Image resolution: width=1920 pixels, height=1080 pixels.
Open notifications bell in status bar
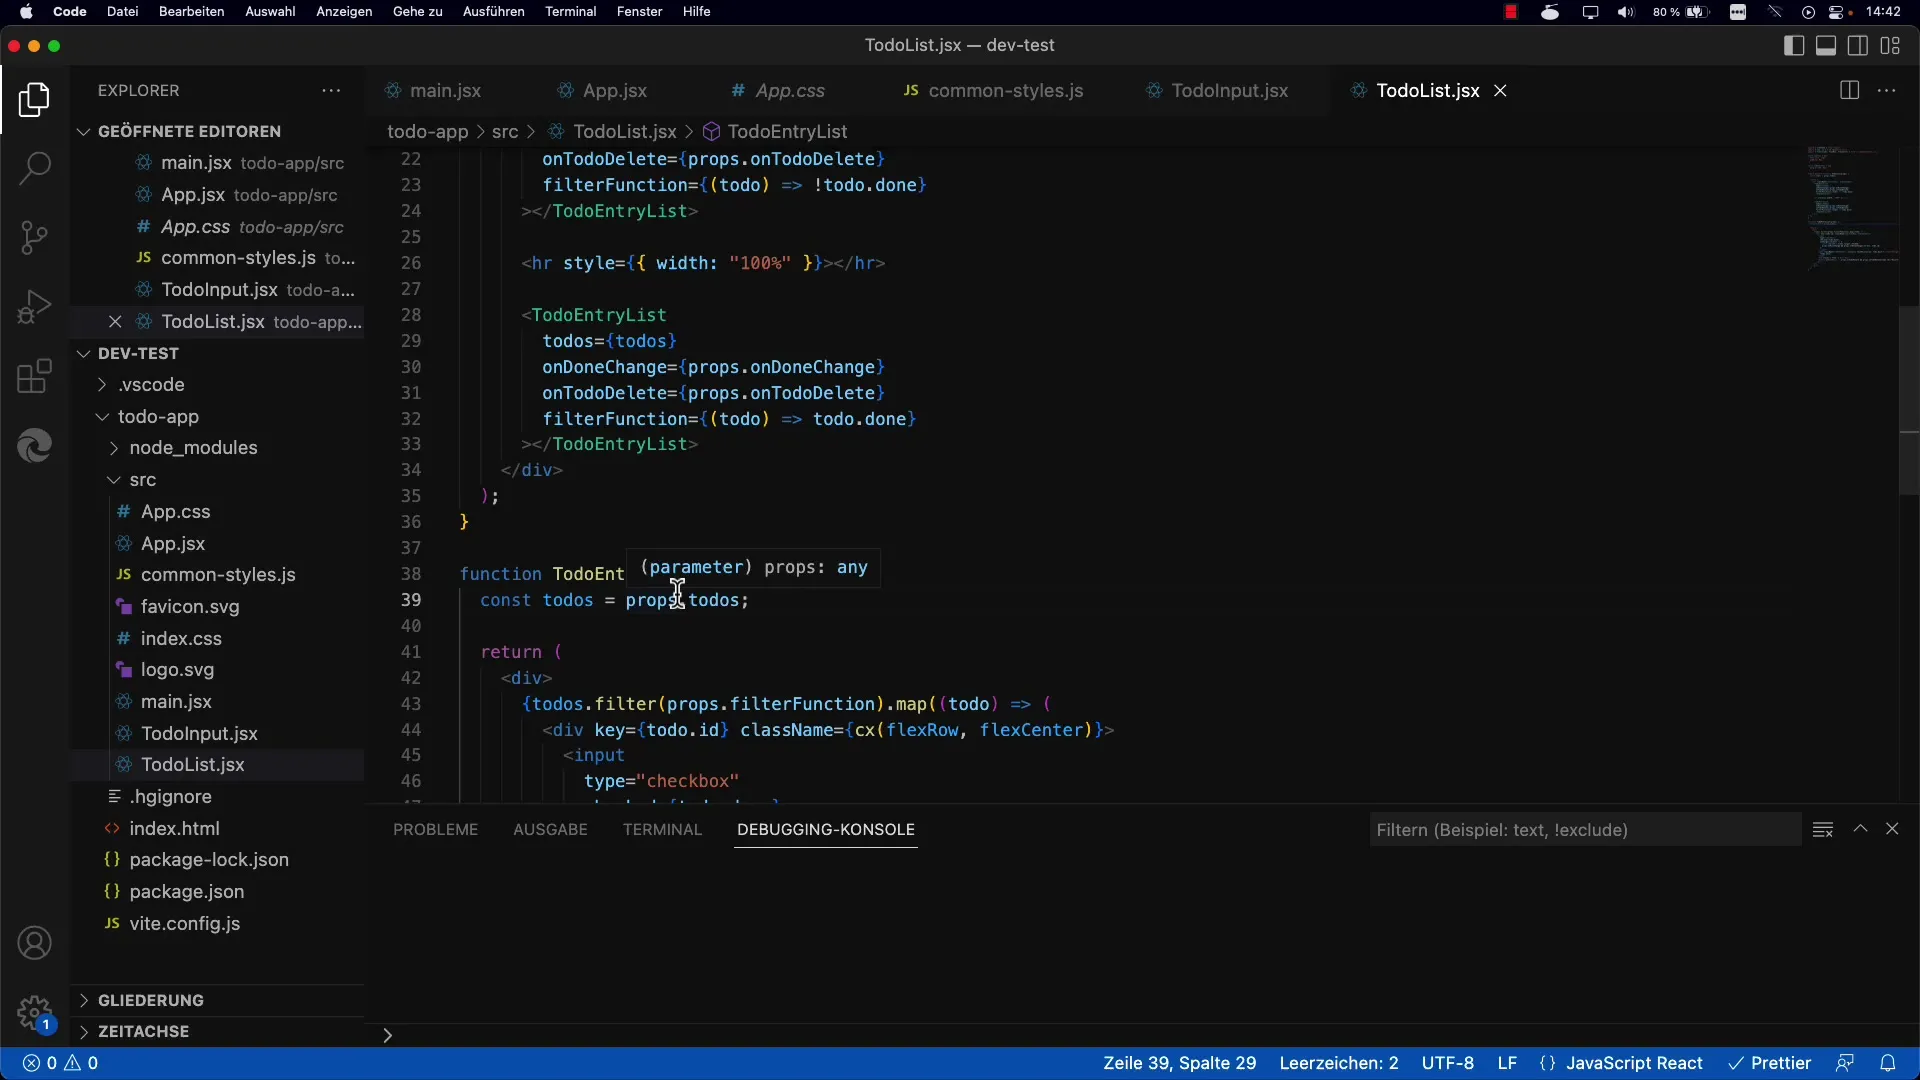point(1888,1063)
